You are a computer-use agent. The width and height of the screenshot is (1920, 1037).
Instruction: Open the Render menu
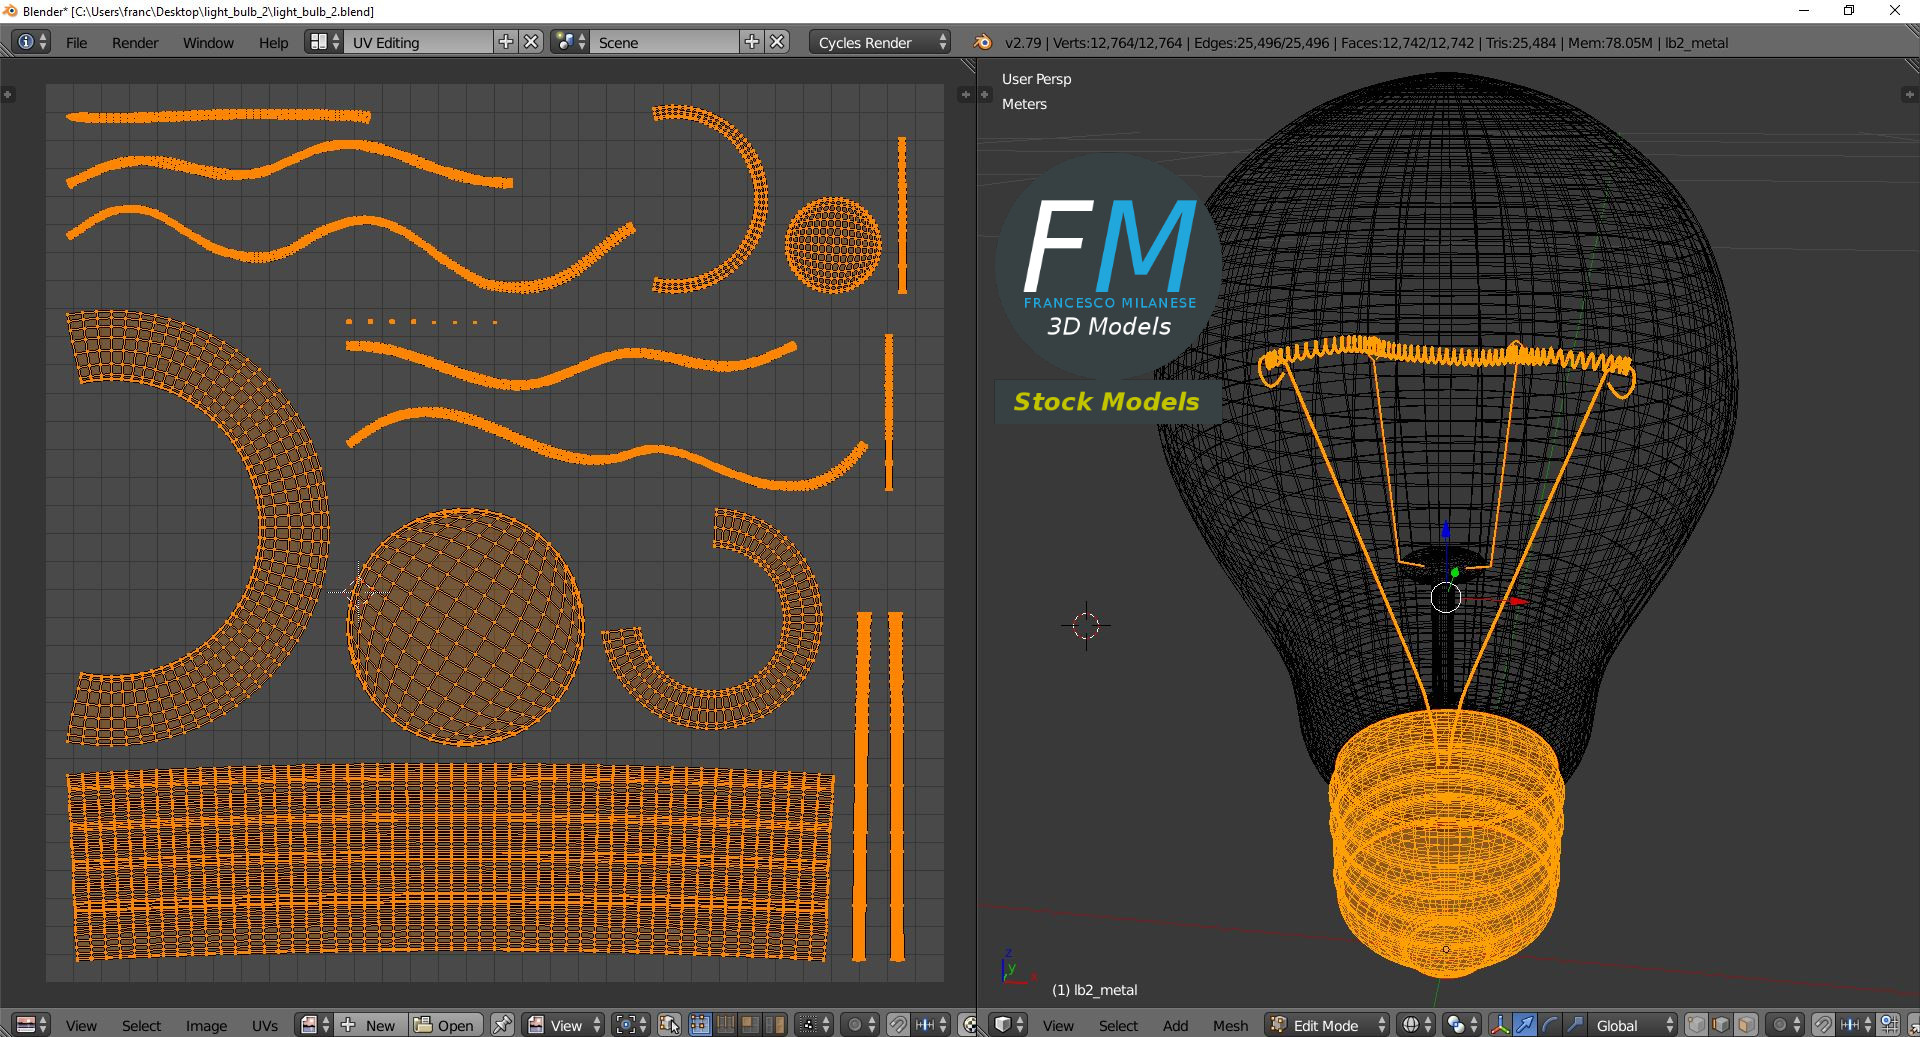click(135, 43)
